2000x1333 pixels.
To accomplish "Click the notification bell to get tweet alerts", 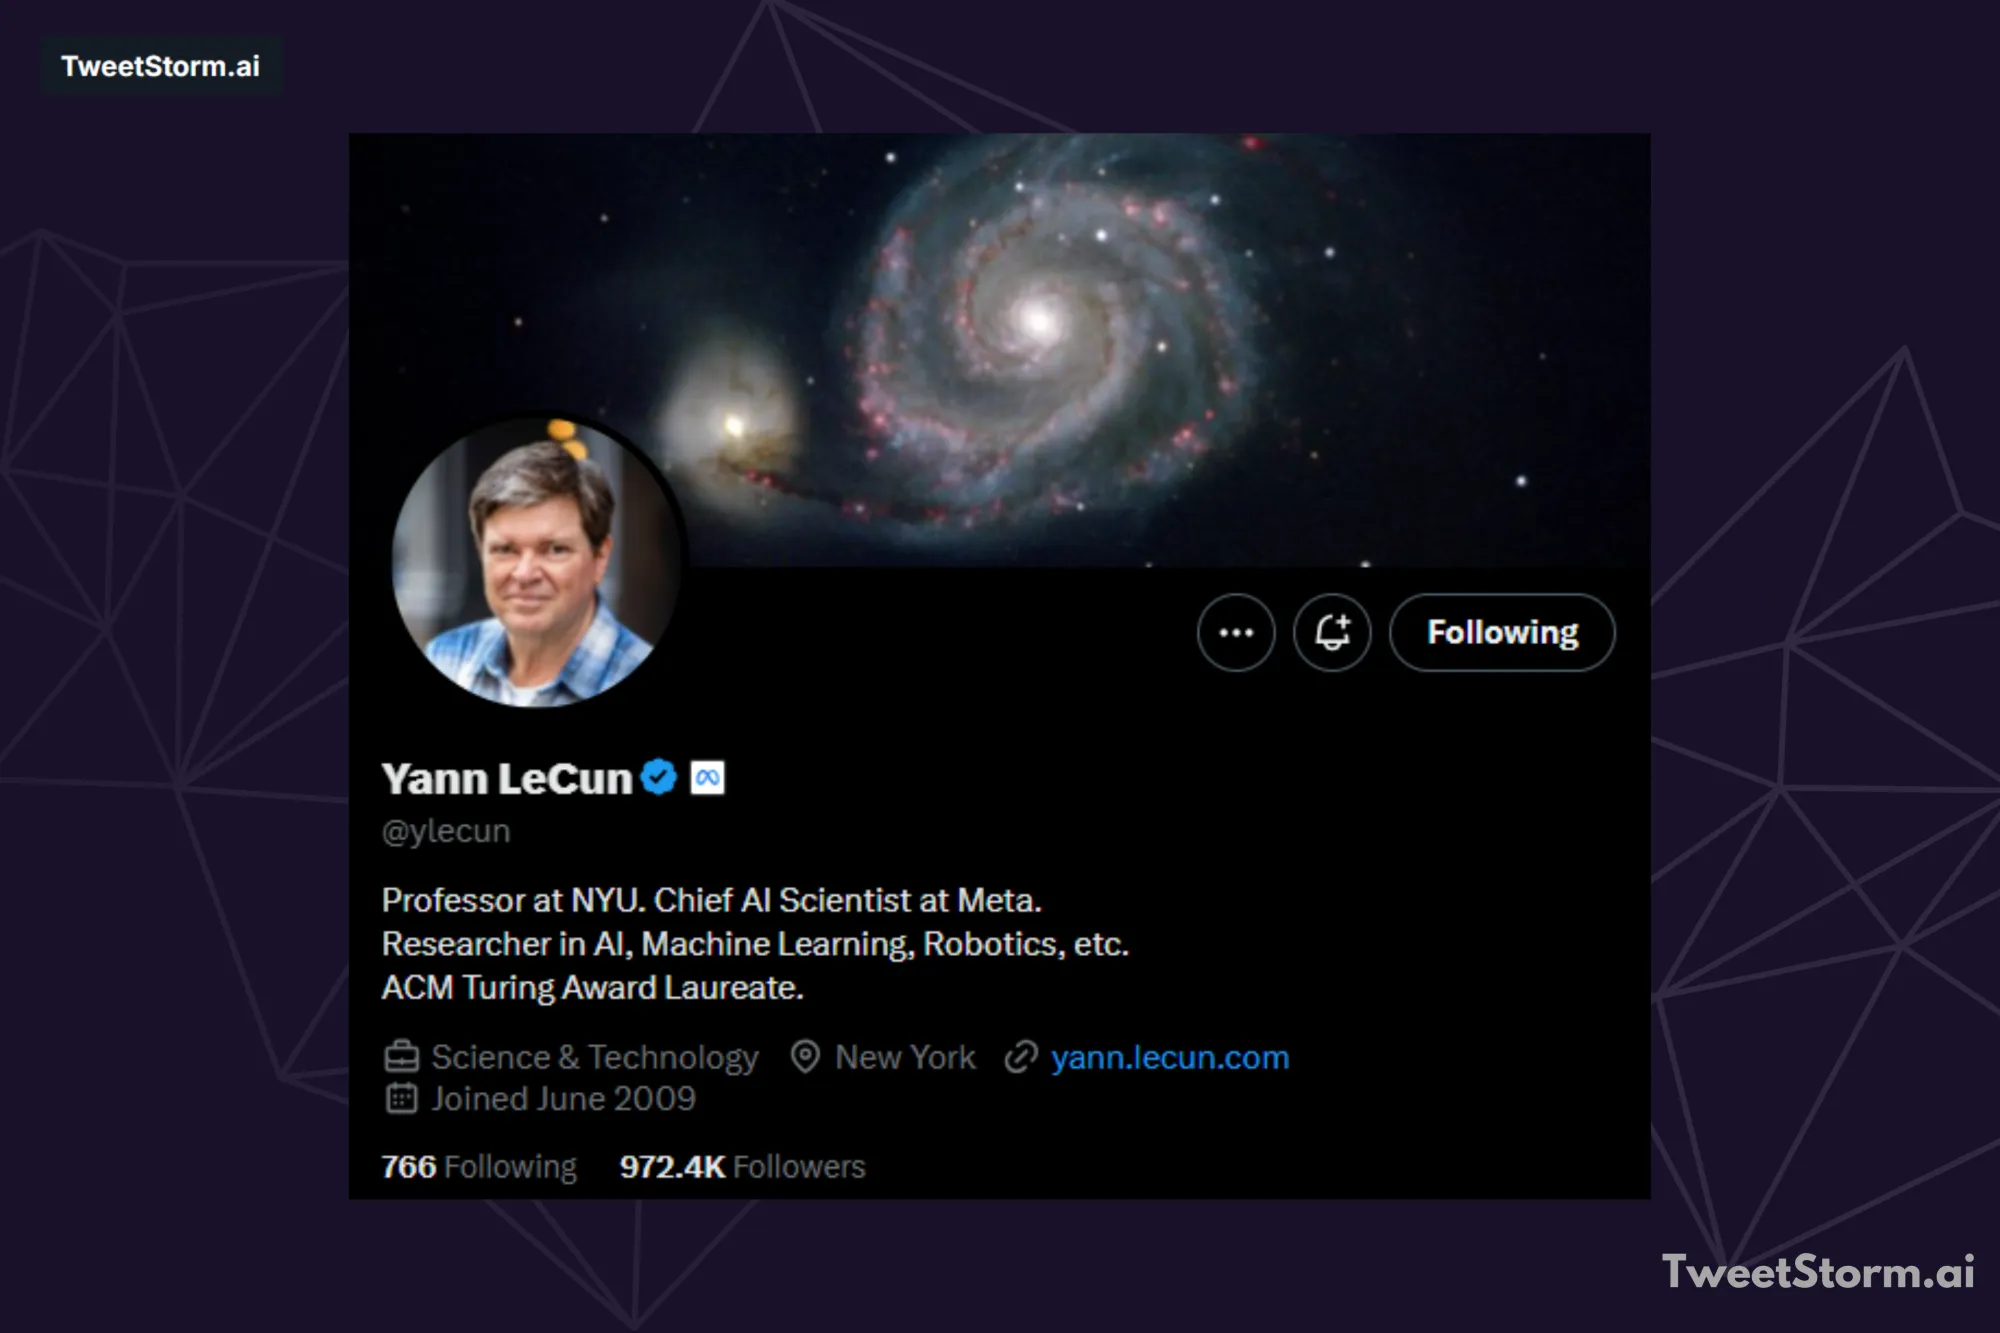I will pyautogui.click(x=1332, y=633).
